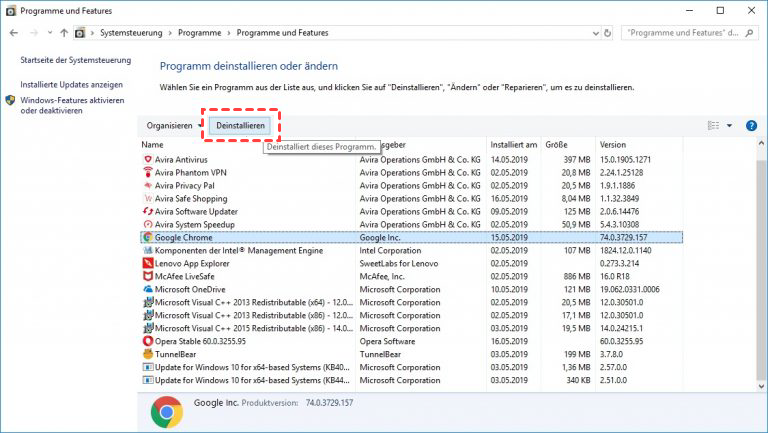Open help via the question mark icon
768x433 pixels.
pos(749,125)
